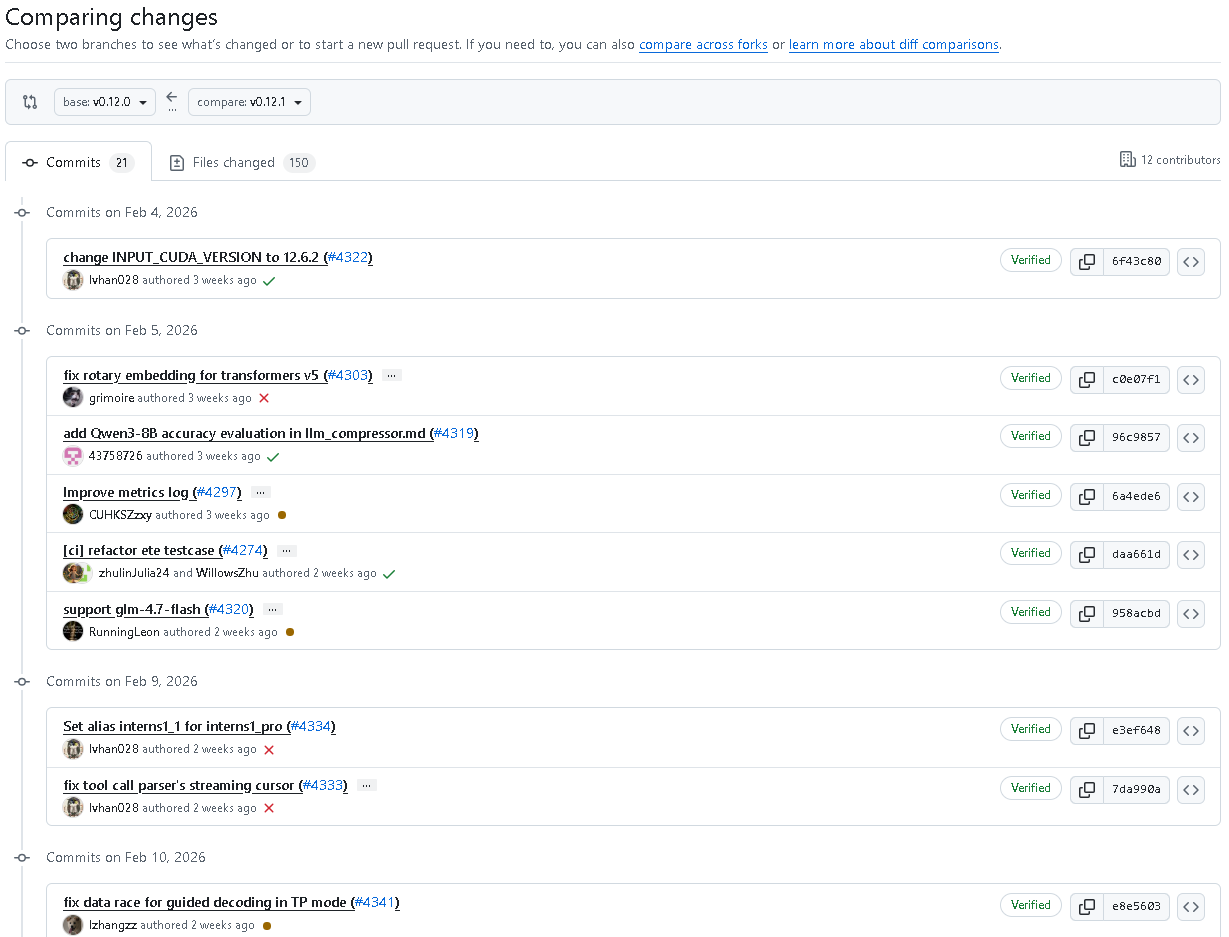1229x937 pixels.
Task: Expand description of fix rotary embedding commit
Action: (392, 376)
